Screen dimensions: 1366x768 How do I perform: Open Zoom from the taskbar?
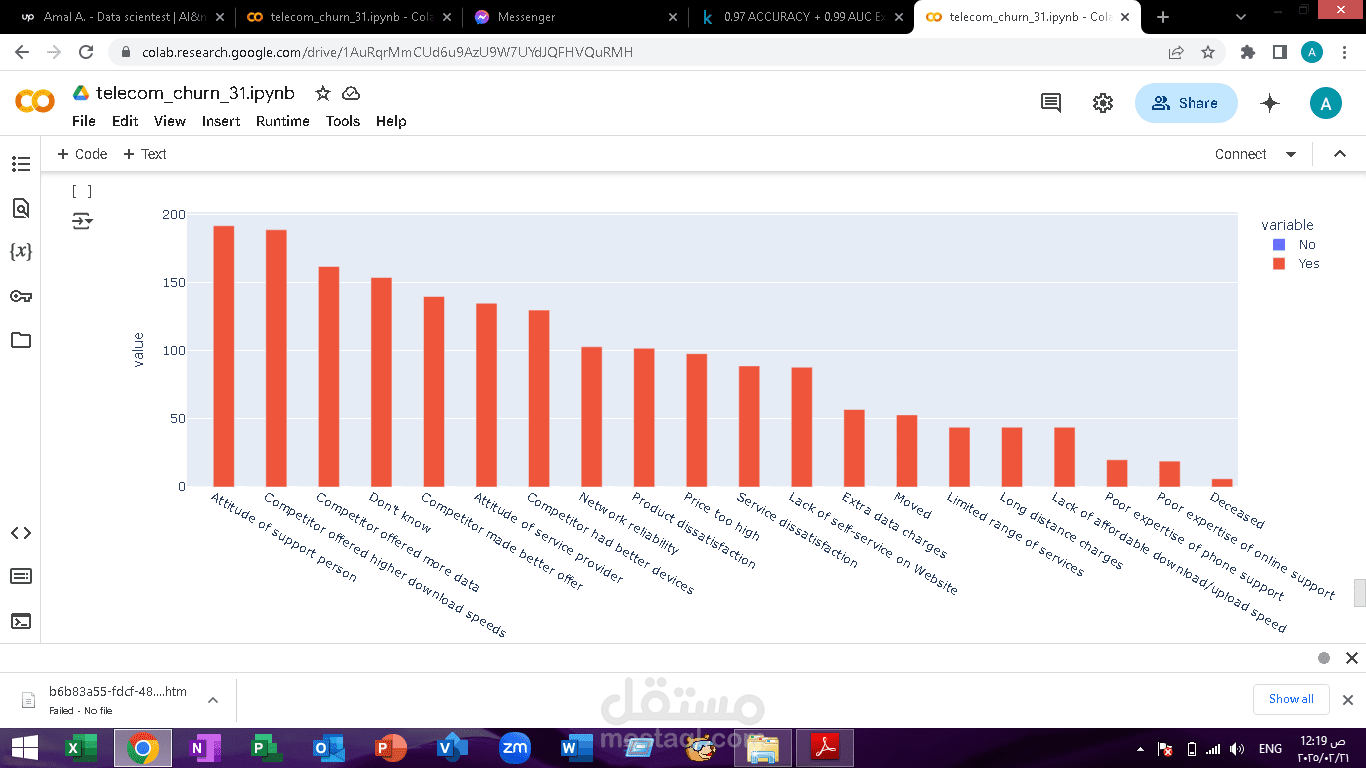pyautogui.click(x=515, y=748)
